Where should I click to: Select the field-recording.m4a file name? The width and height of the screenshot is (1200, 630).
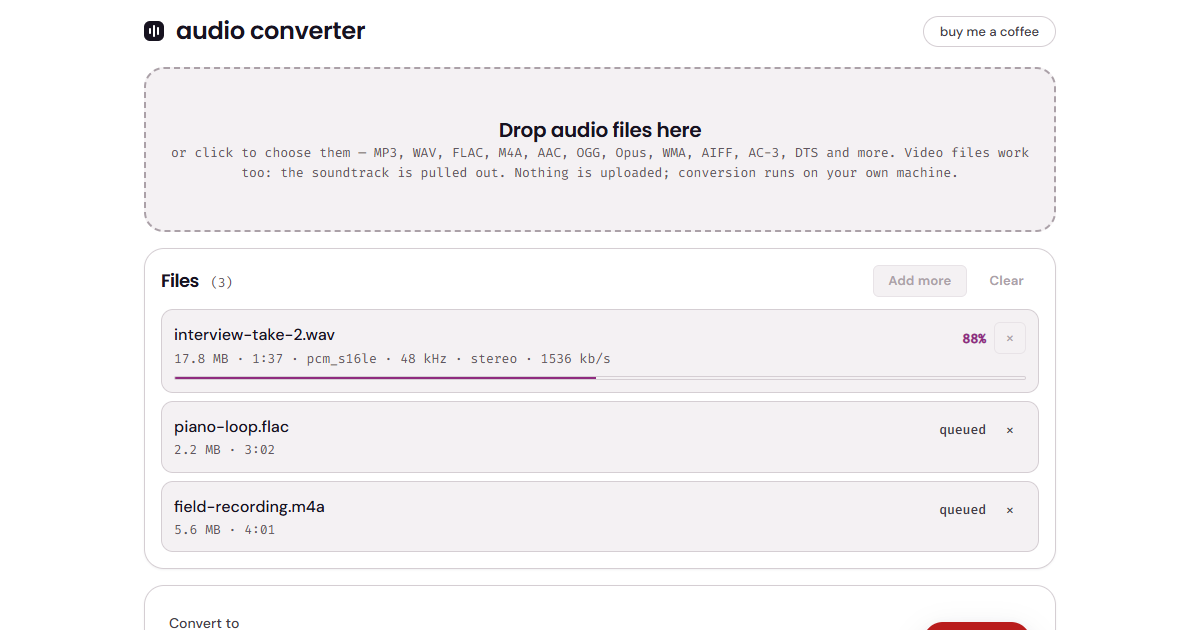coord(249,507)
